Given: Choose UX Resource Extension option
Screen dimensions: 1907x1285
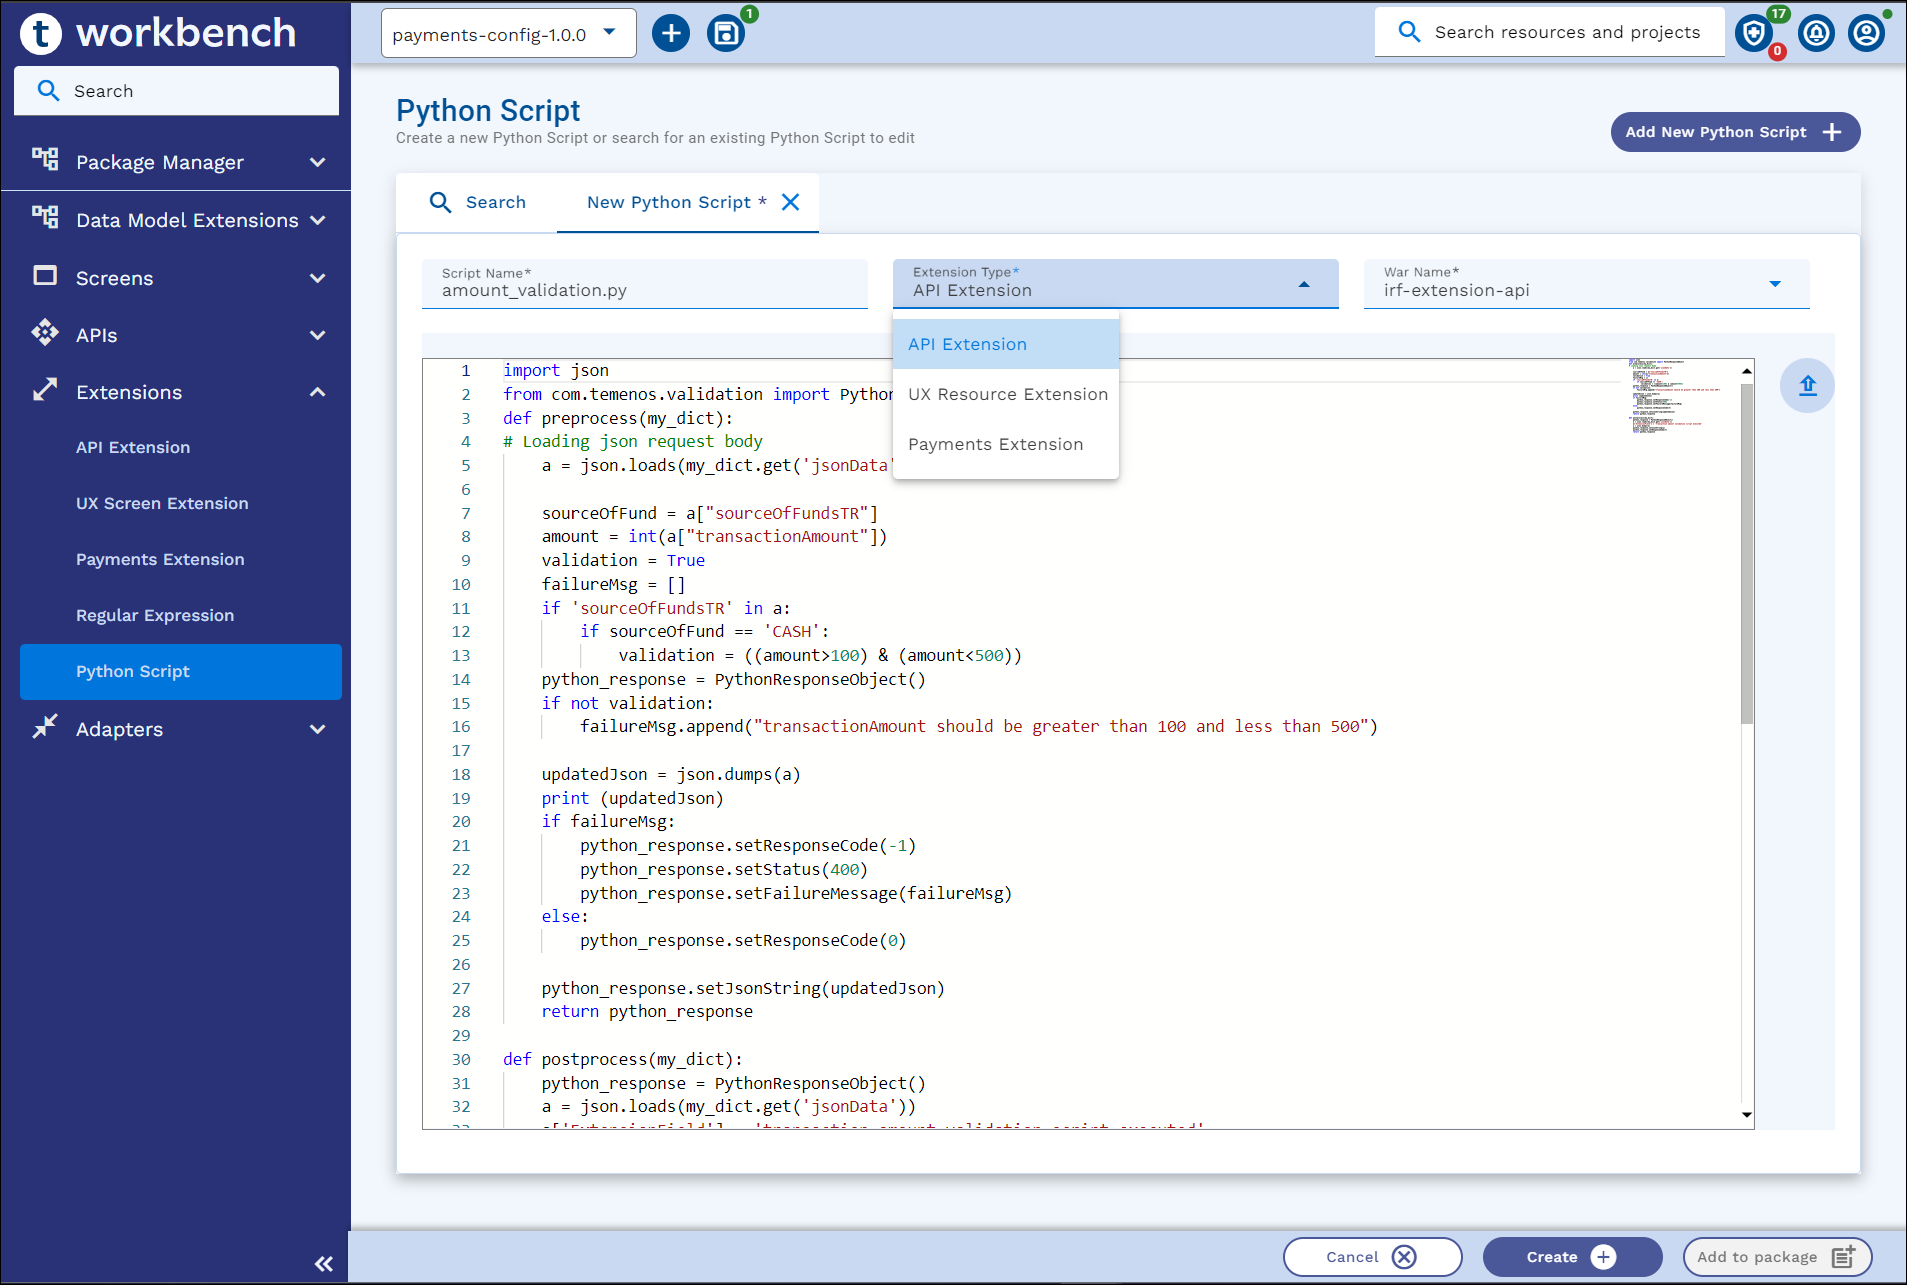Looking at the screenshot, I should [1007, 394].
